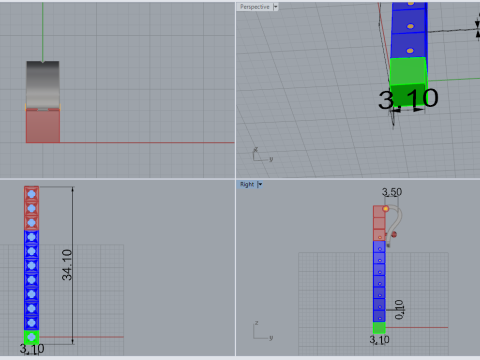Viewport: 480px width, 360px height.
Task: Select the lowest orange dot in Perspective viewport
Action: click(x=410, y=51)
